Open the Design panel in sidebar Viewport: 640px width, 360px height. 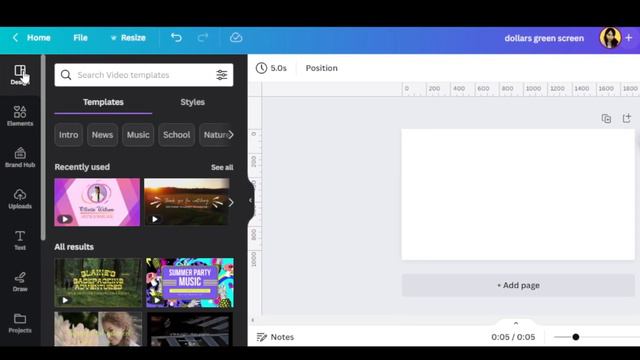point(20,75)
